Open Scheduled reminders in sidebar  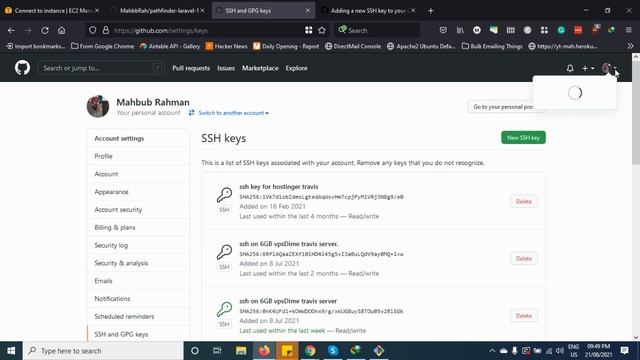coord(138,316)
